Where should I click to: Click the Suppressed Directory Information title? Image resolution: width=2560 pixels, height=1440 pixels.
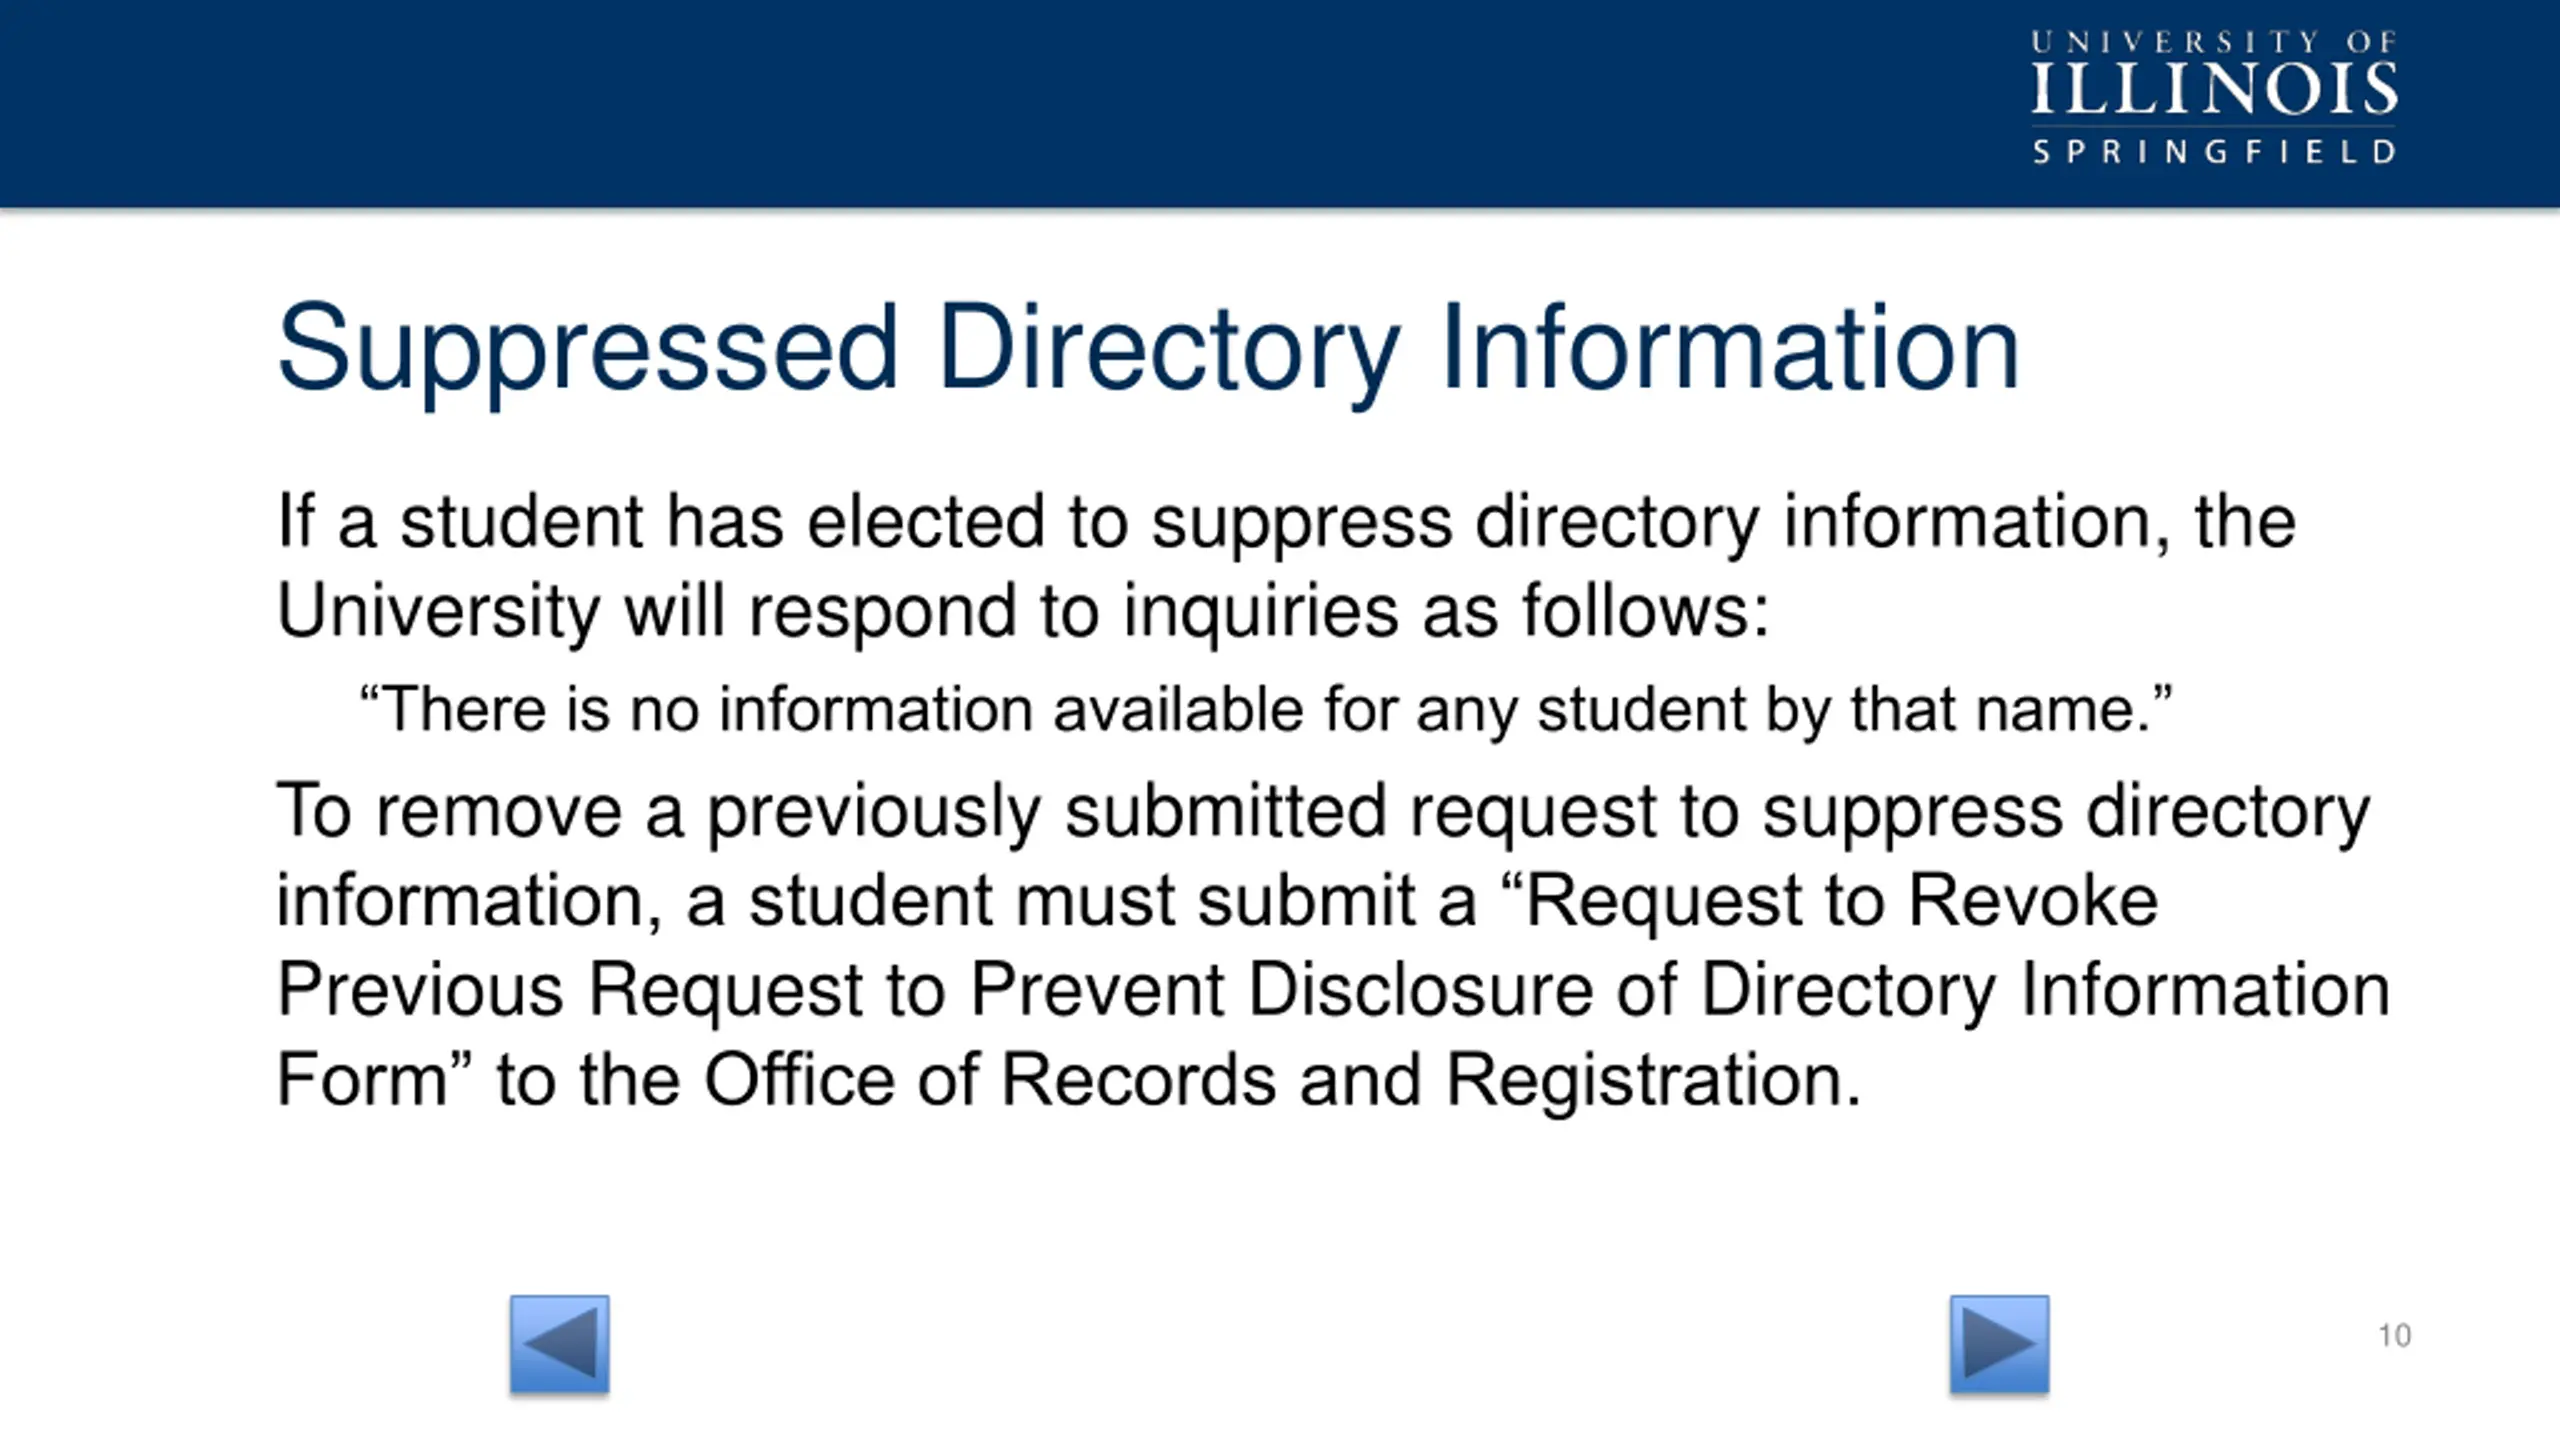[1148, 350]
